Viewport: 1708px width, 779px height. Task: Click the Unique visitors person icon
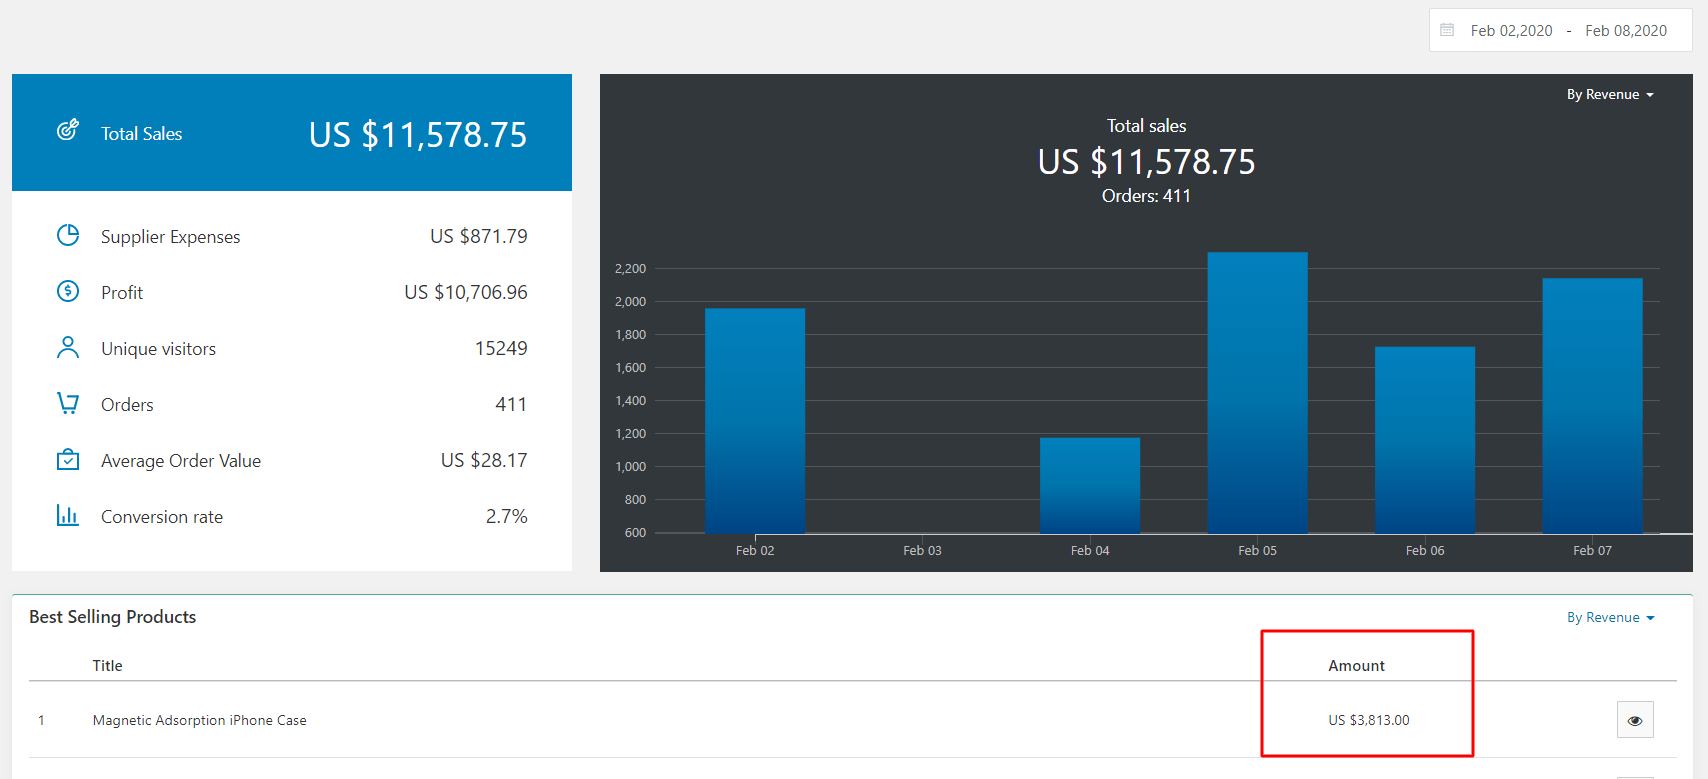click(68, 347)
